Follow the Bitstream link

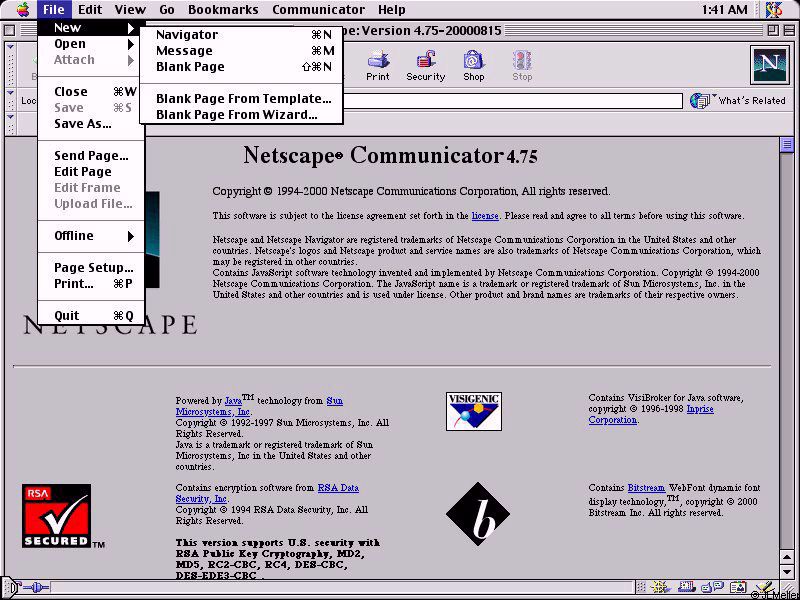[646, 488]
